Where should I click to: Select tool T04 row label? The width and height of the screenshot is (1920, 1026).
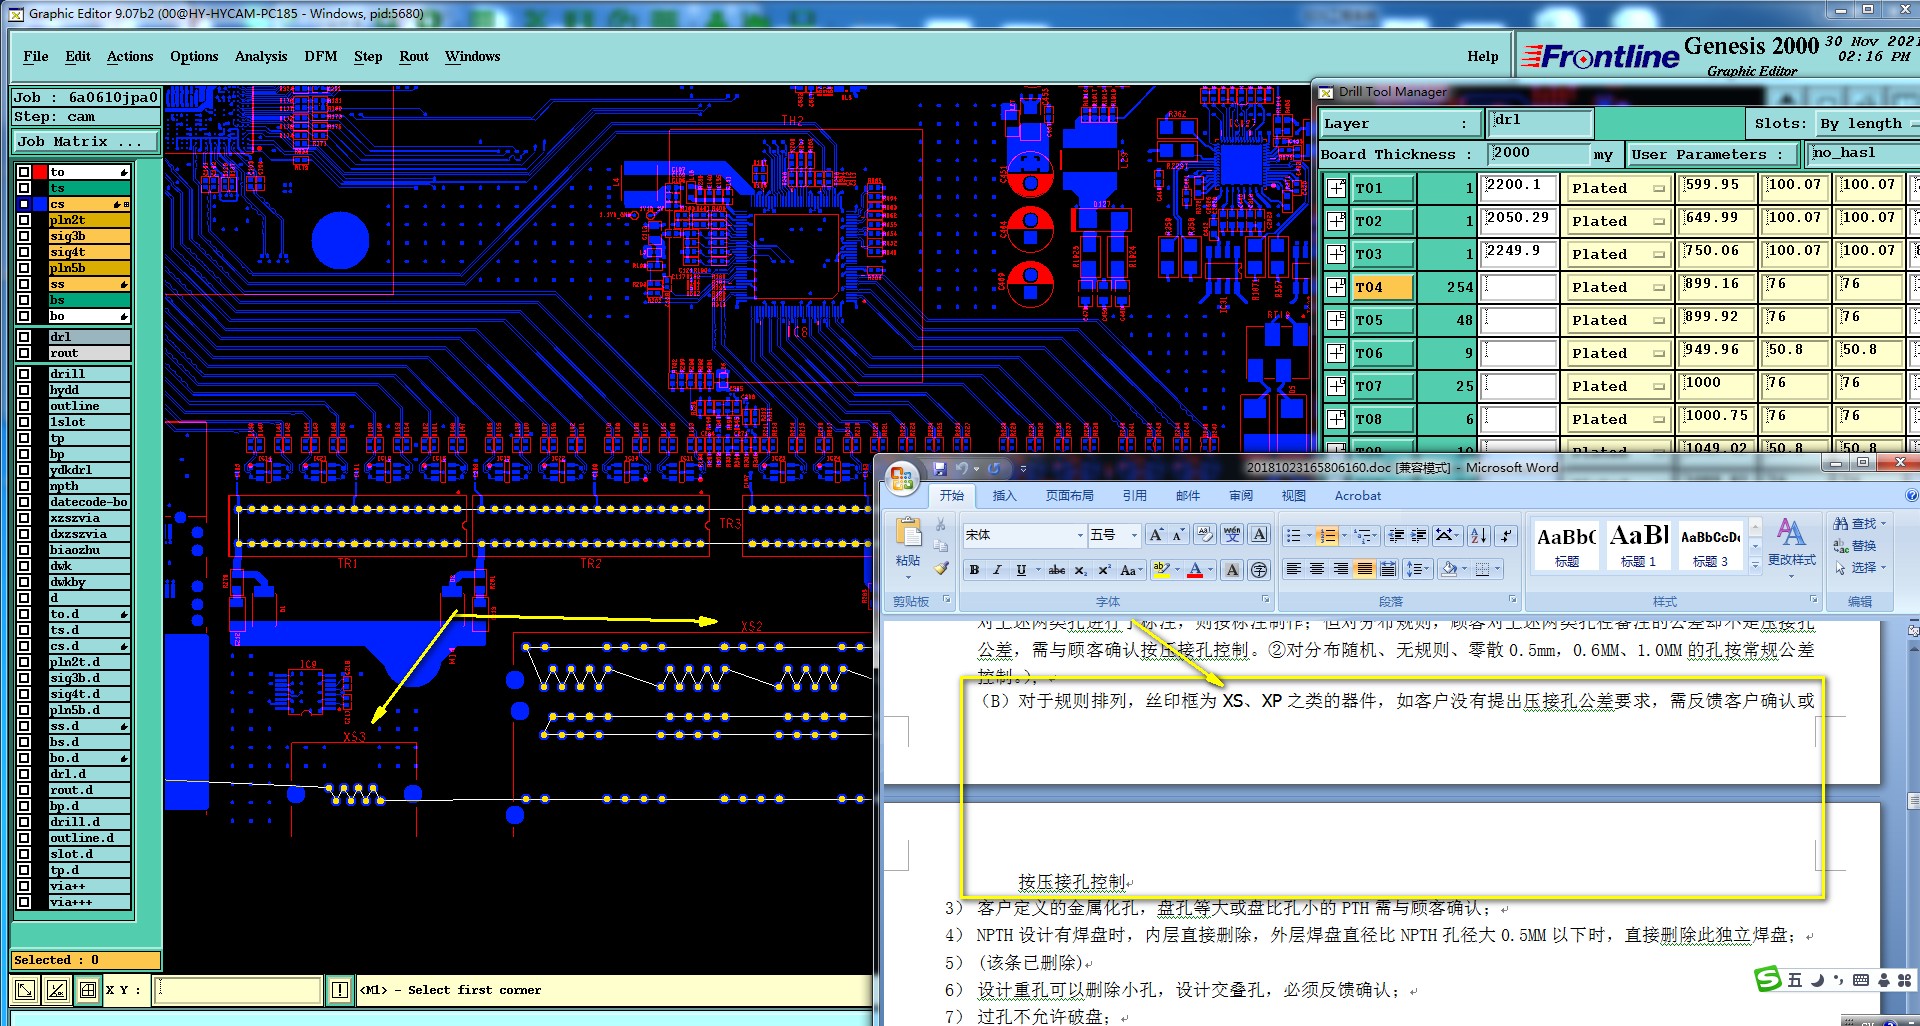(1383, 287)
